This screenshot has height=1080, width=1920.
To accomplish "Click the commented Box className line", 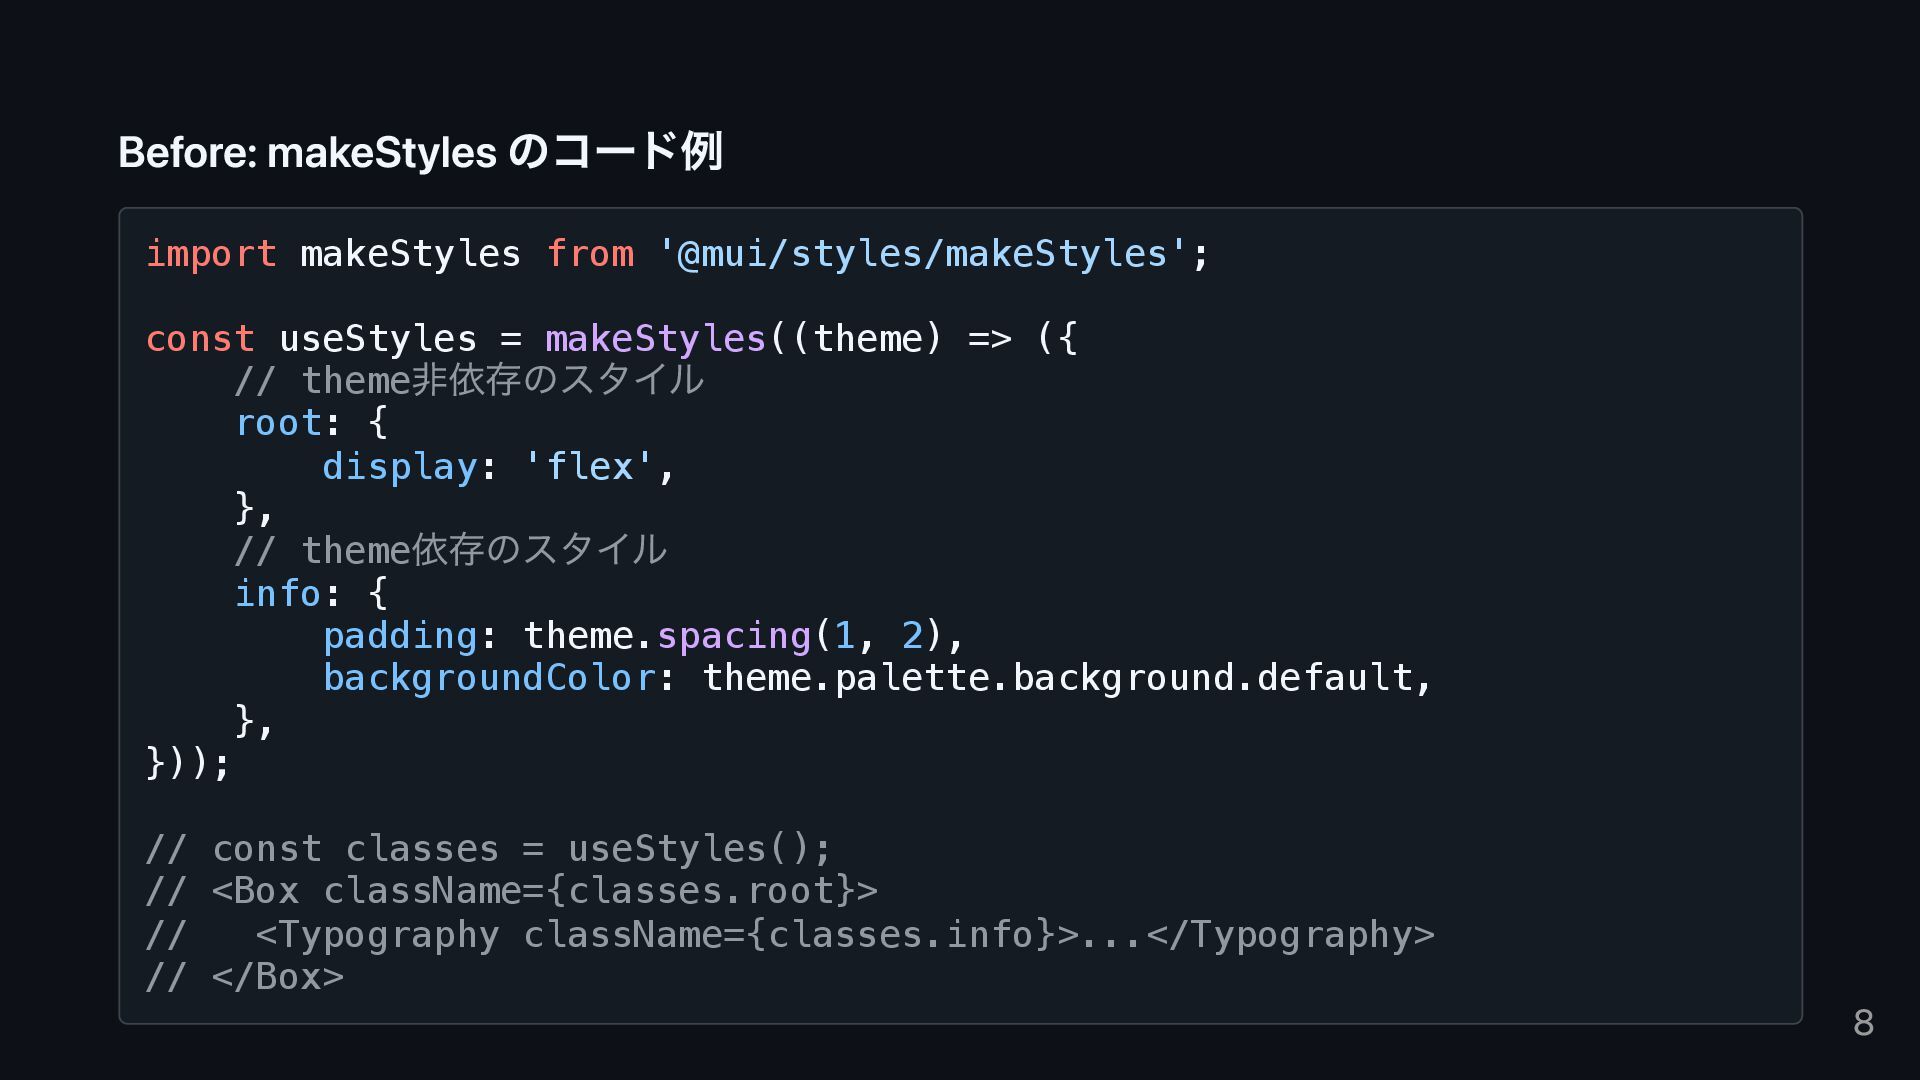I will (x=511, y=891).
